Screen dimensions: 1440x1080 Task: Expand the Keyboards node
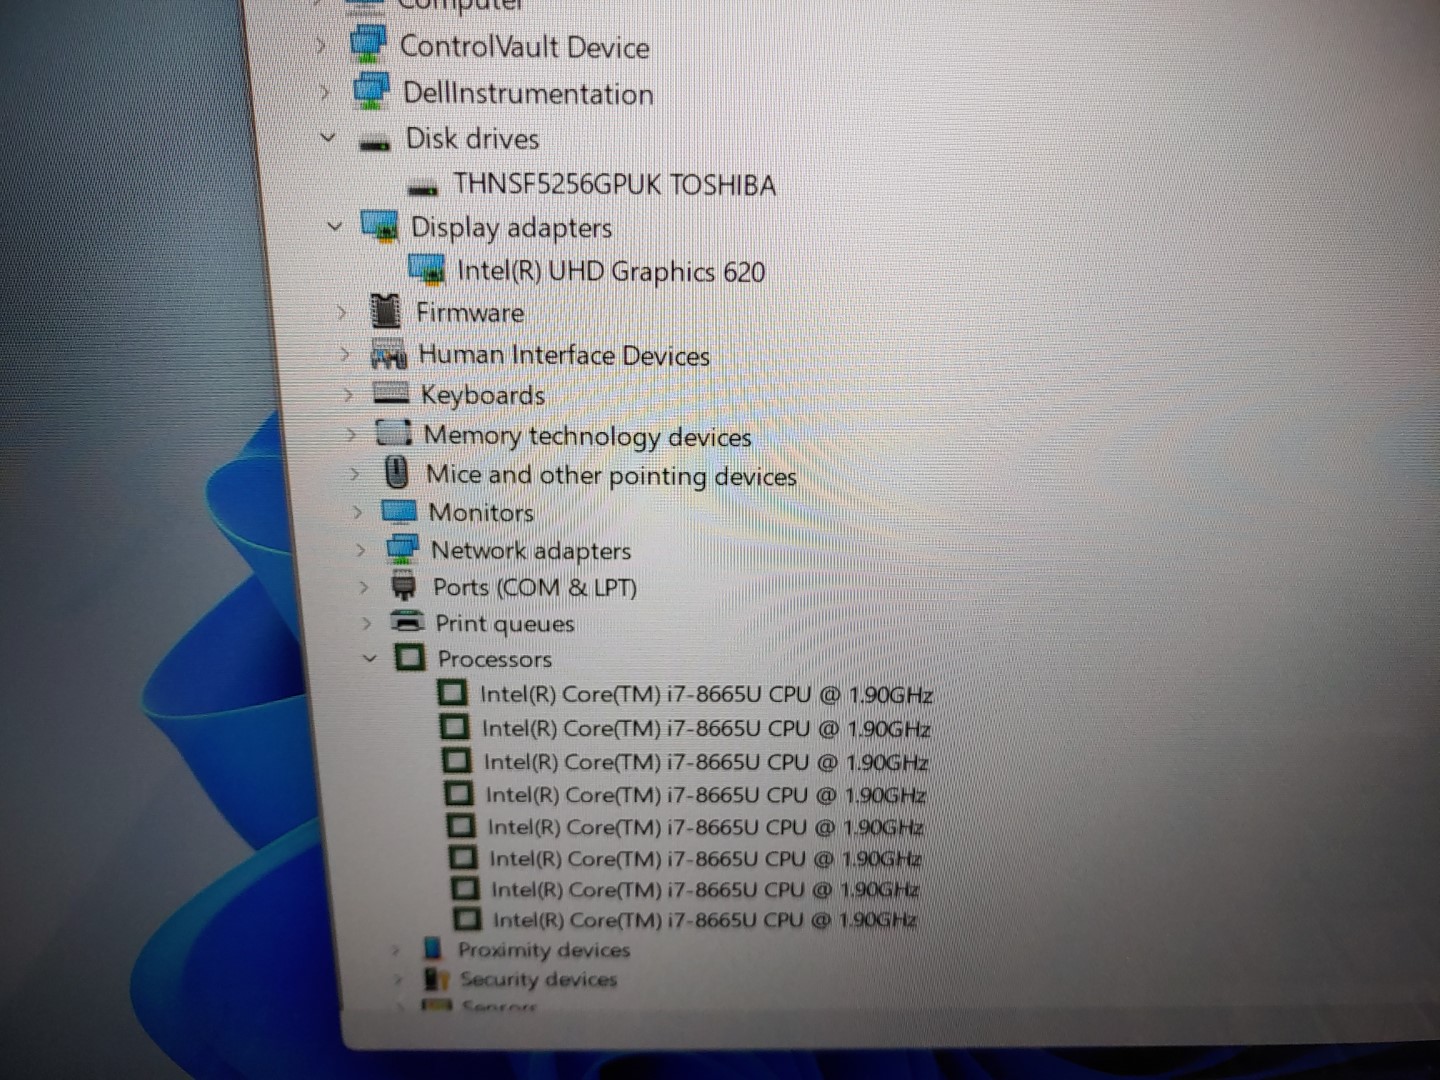(348, 395)
